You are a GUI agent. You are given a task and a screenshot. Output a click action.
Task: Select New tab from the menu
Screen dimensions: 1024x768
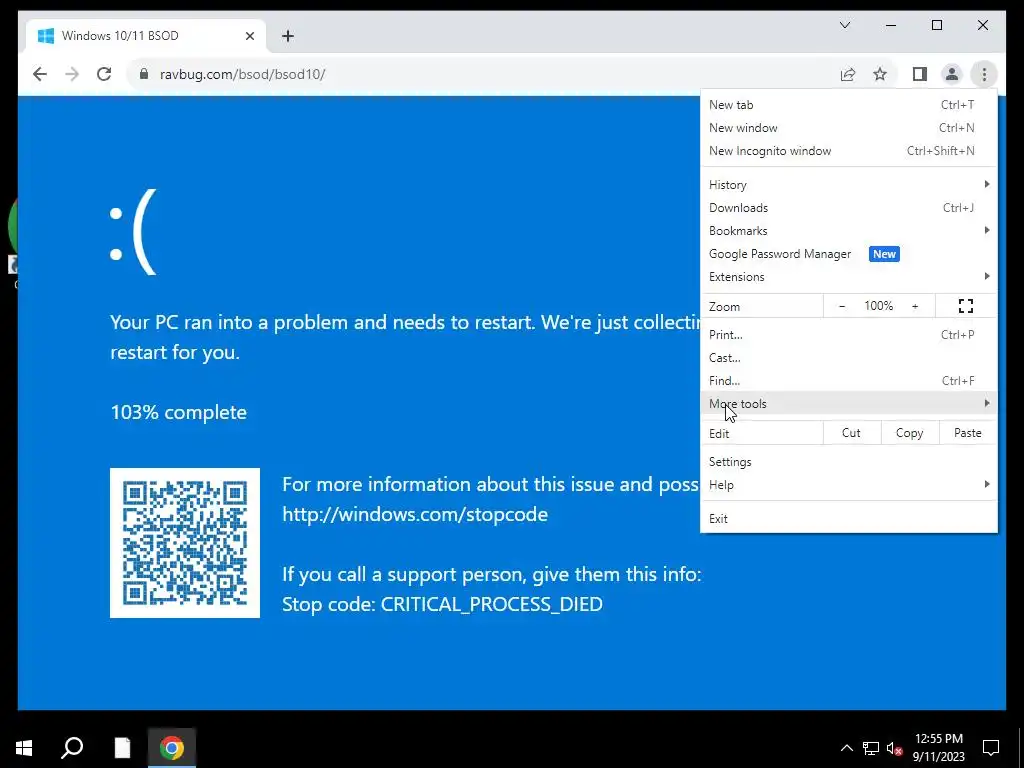click(848, 104)
